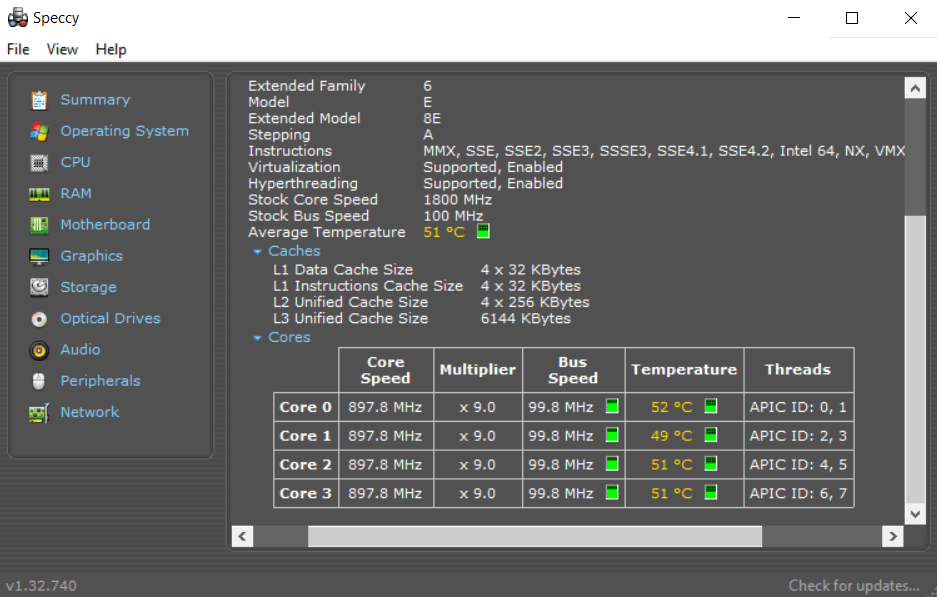Select the RAM sidebar icon
Viewport: 937px width, 597px height.
(x=38, y=193)
